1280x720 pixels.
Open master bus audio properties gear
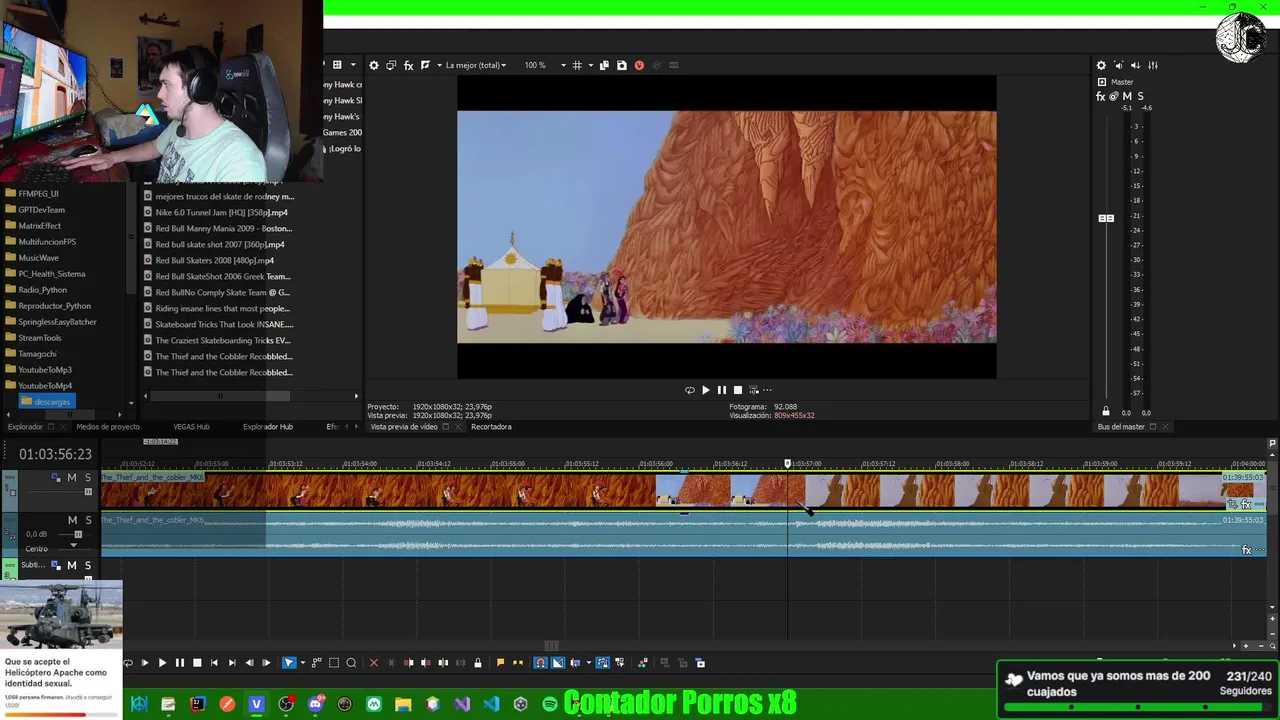tap(1101, 65)
